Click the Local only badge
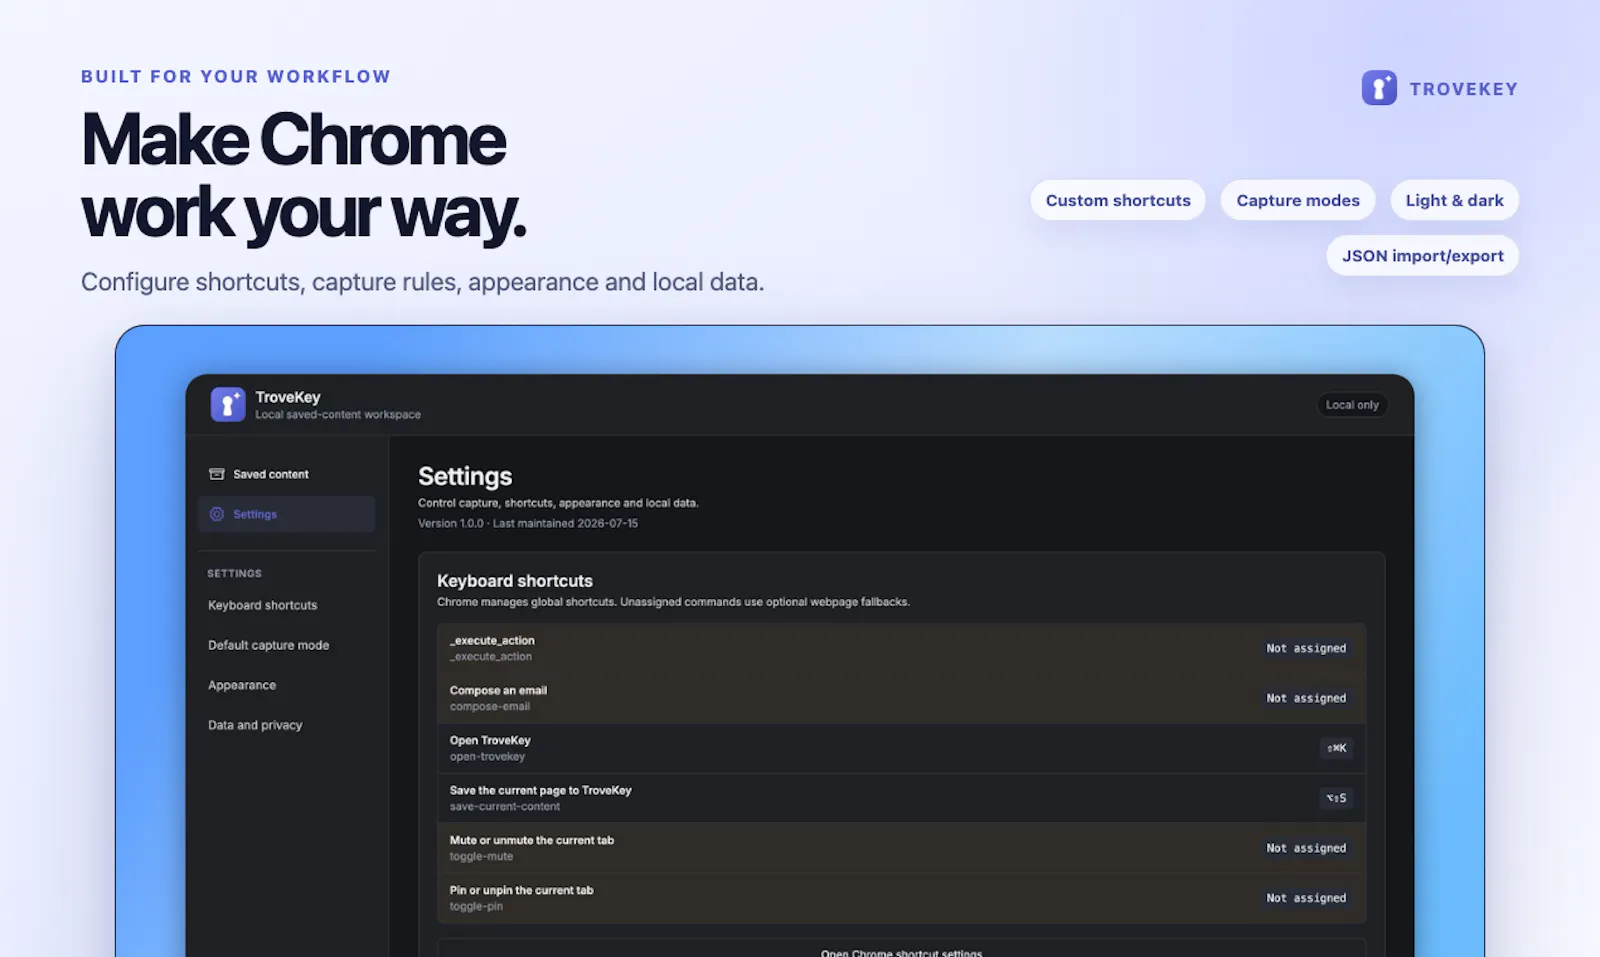 pyautogui.click(x=1352, y=405)
